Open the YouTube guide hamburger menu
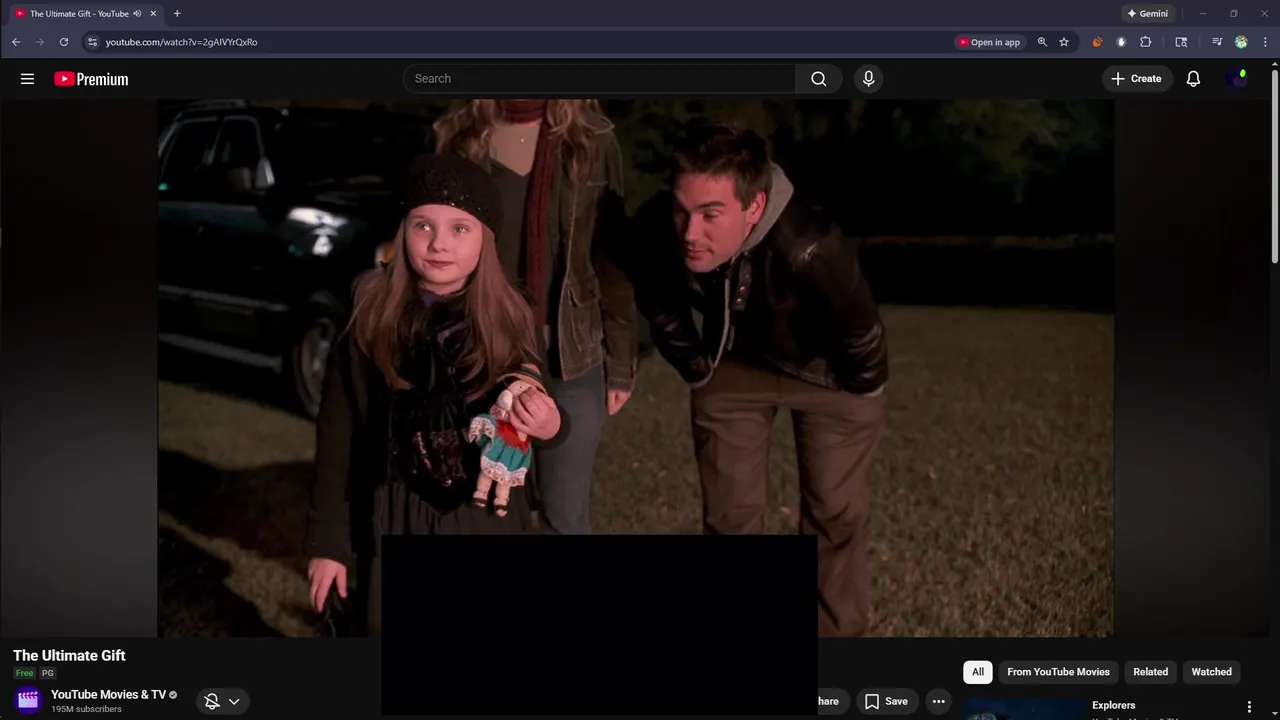1280x720 pixels. tap(27, 79)
